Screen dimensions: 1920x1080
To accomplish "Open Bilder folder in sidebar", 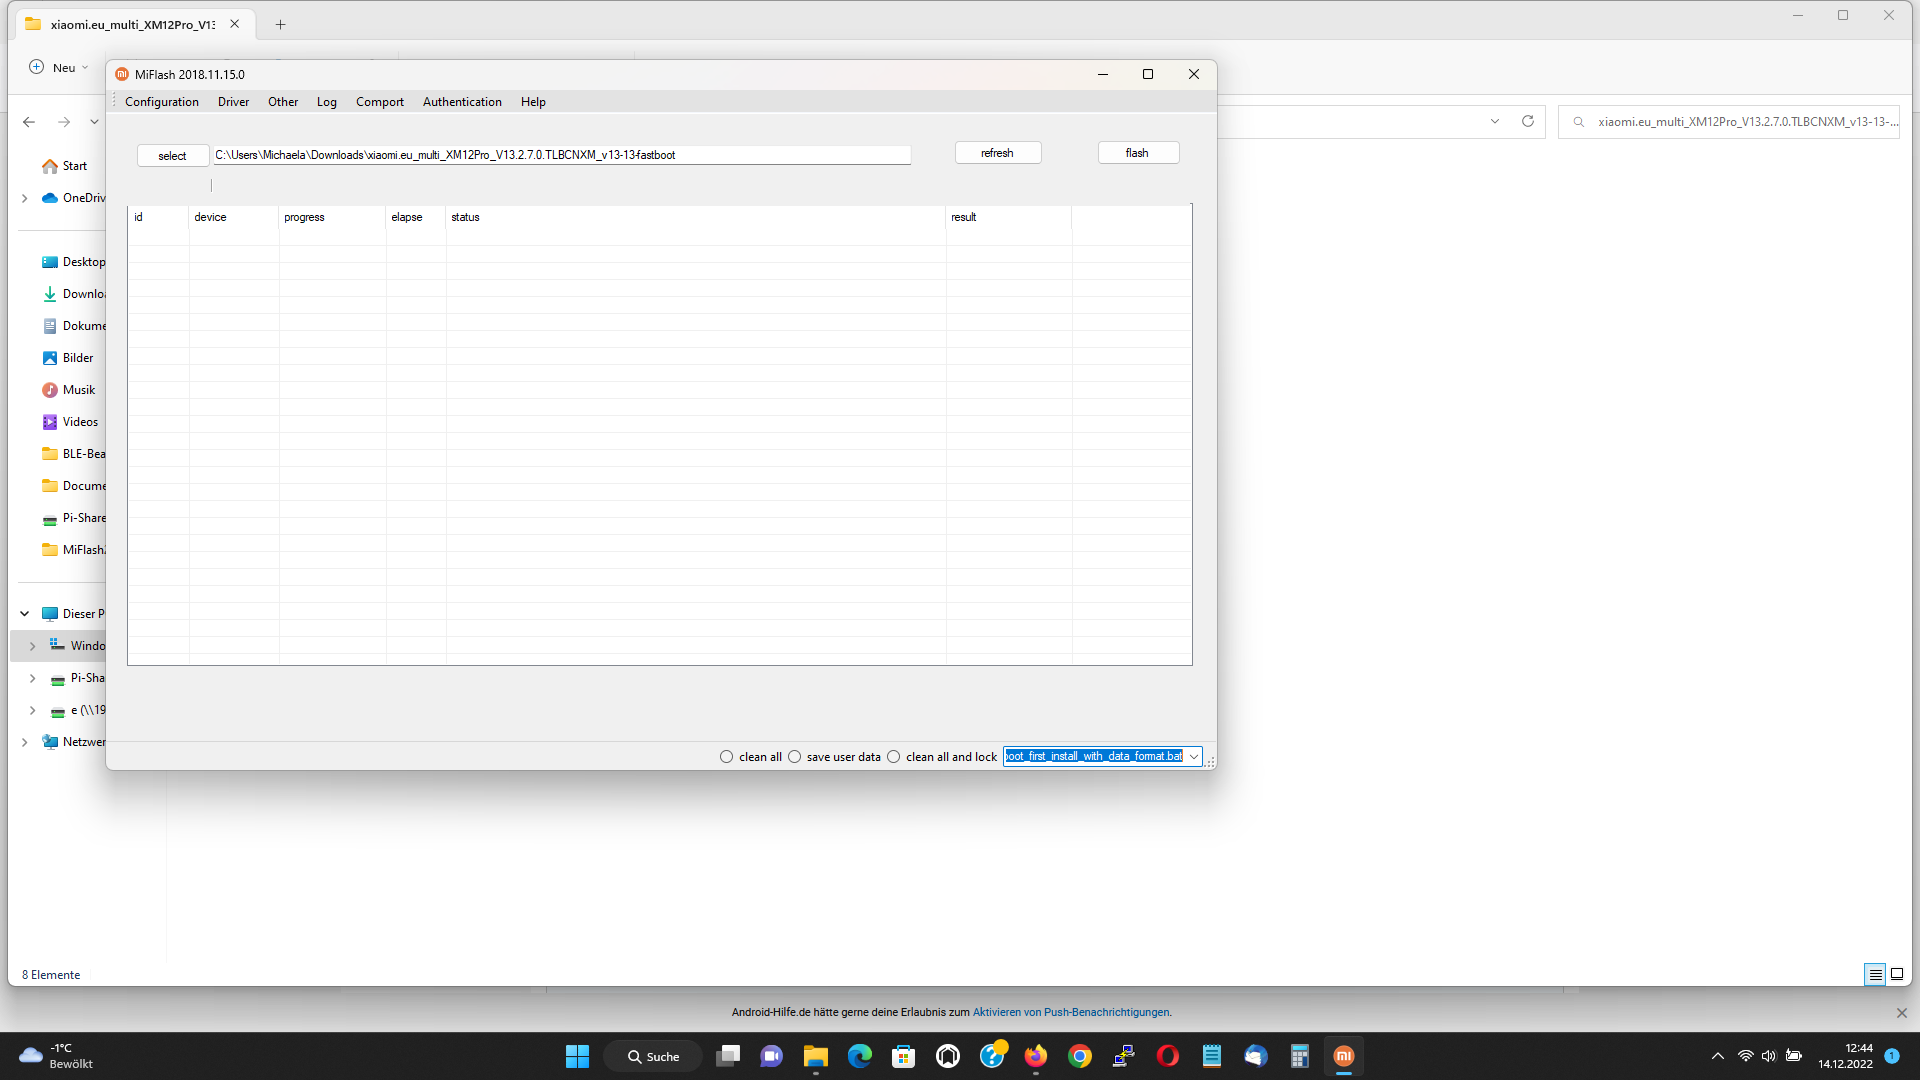I will click(68, 358).
